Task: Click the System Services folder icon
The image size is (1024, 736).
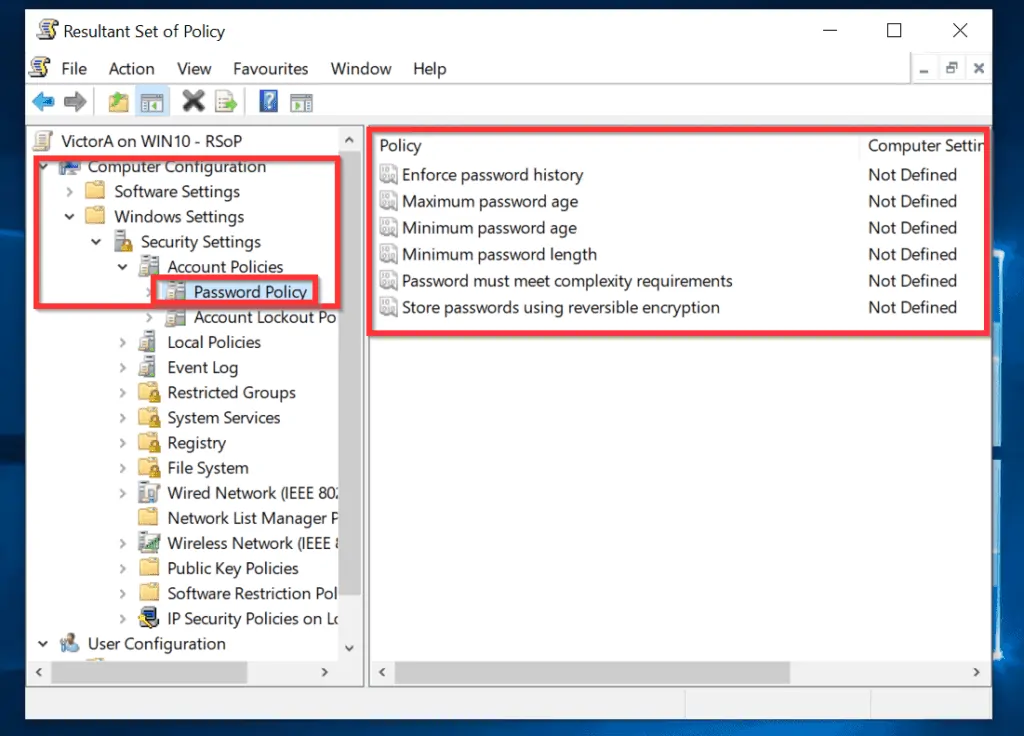Action: click(x=149, y=417)
